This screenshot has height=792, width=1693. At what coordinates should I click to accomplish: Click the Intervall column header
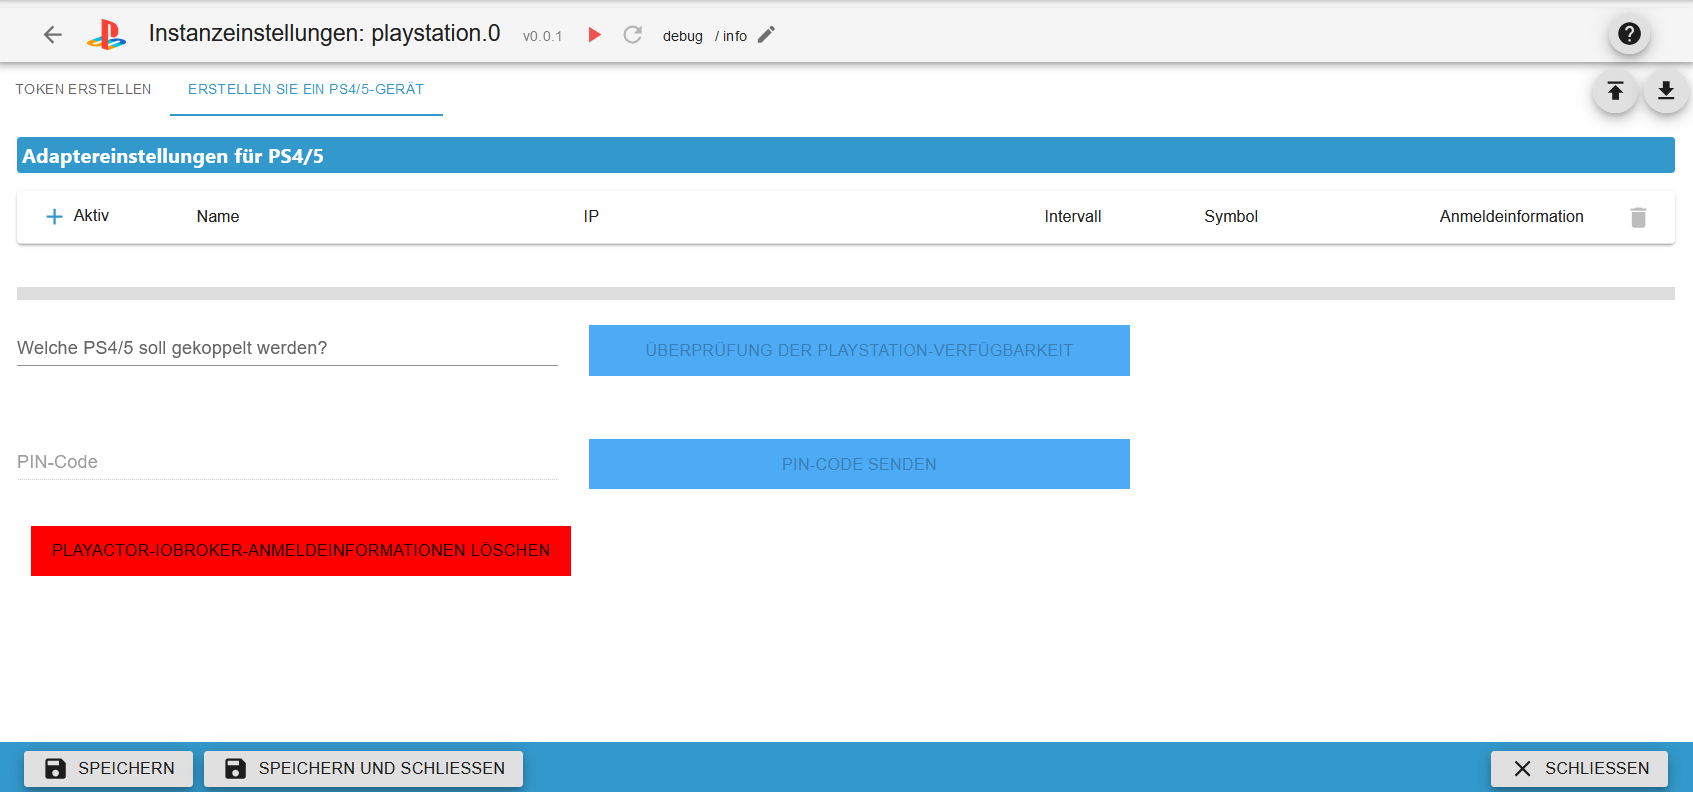click(1073, 216)
